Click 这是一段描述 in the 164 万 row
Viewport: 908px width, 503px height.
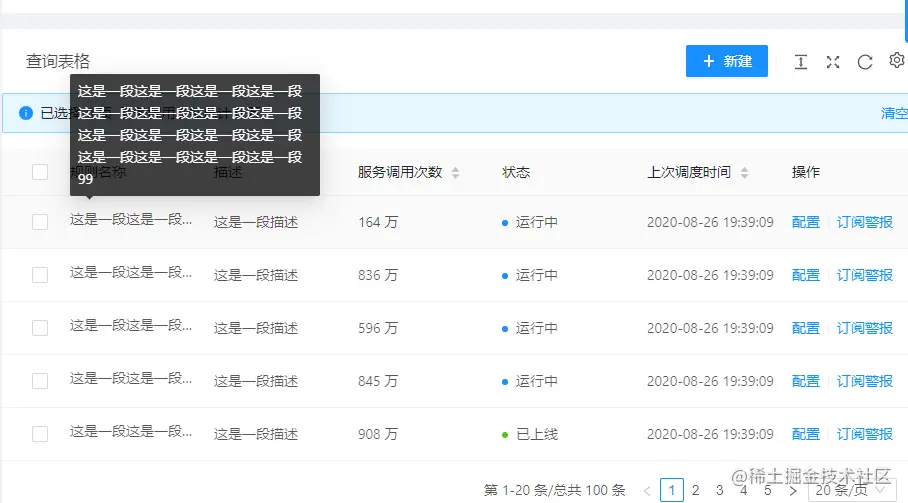click(x=256, y=222)
